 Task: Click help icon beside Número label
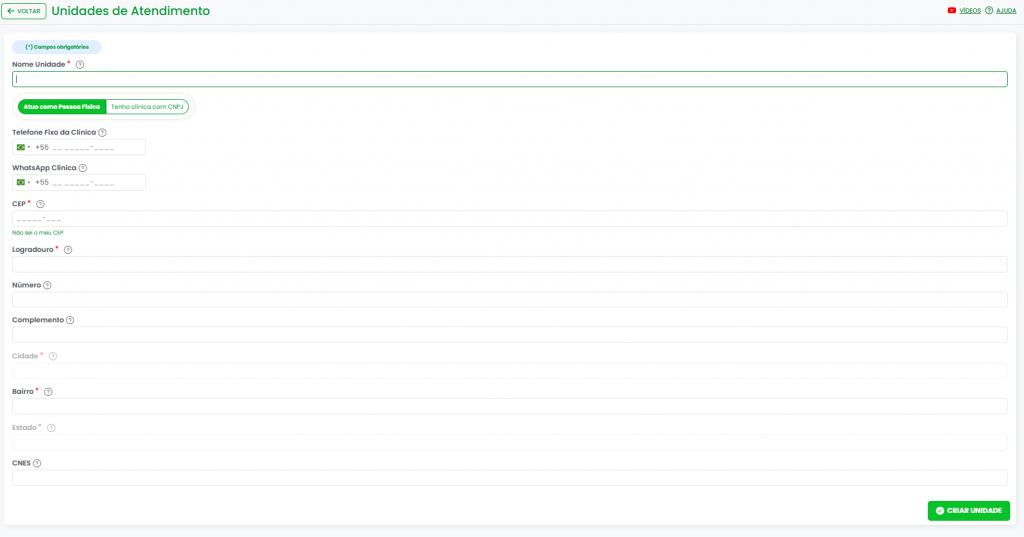(x=47, y=285)
